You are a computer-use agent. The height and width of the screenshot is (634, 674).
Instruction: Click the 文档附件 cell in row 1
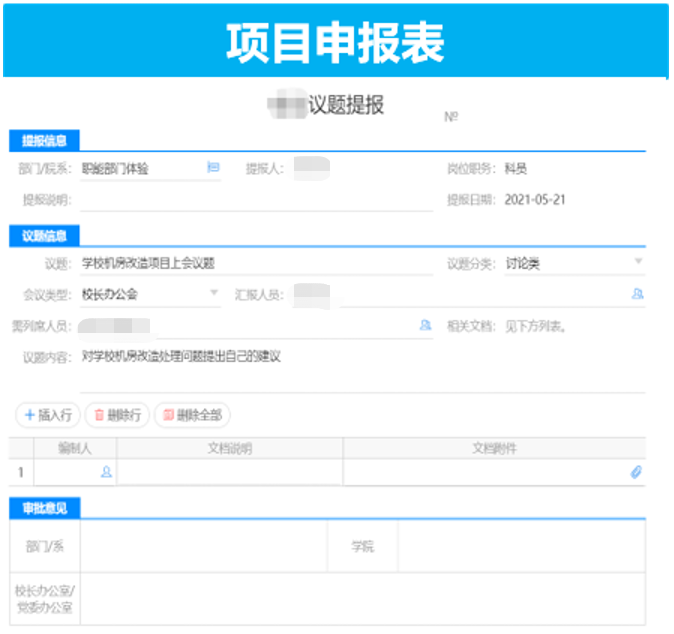(x=494, y=472)
